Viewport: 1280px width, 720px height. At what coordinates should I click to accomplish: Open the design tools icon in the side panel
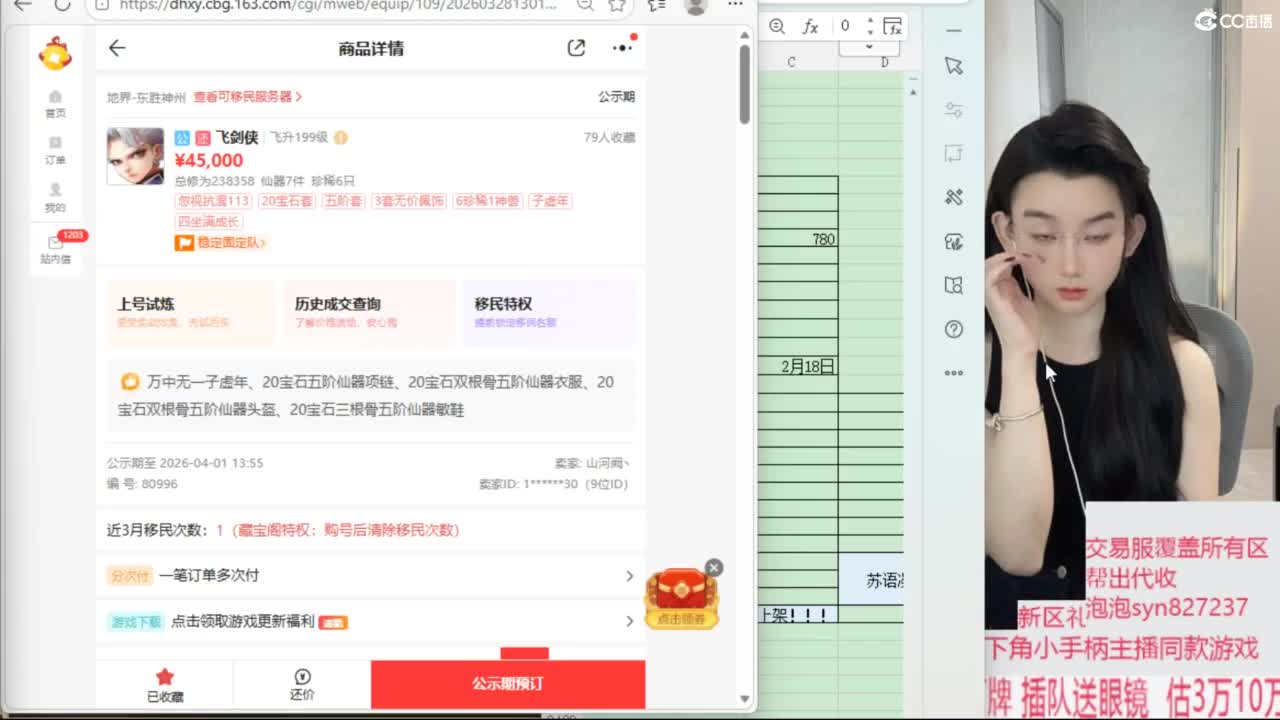click(x=954, y=198)
